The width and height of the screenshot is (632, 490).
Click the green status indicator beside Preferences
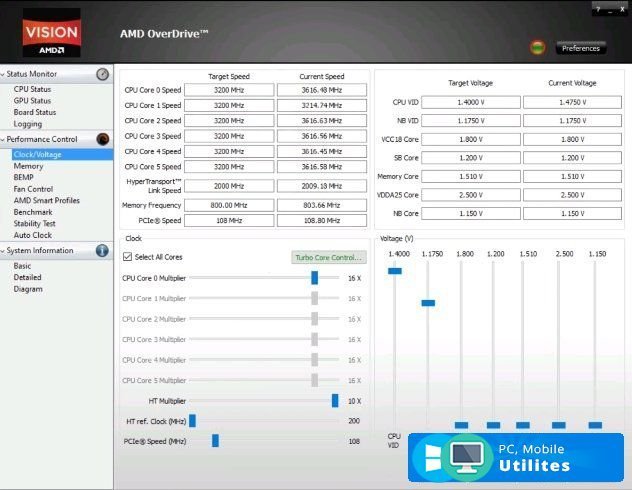click(537, 48)
